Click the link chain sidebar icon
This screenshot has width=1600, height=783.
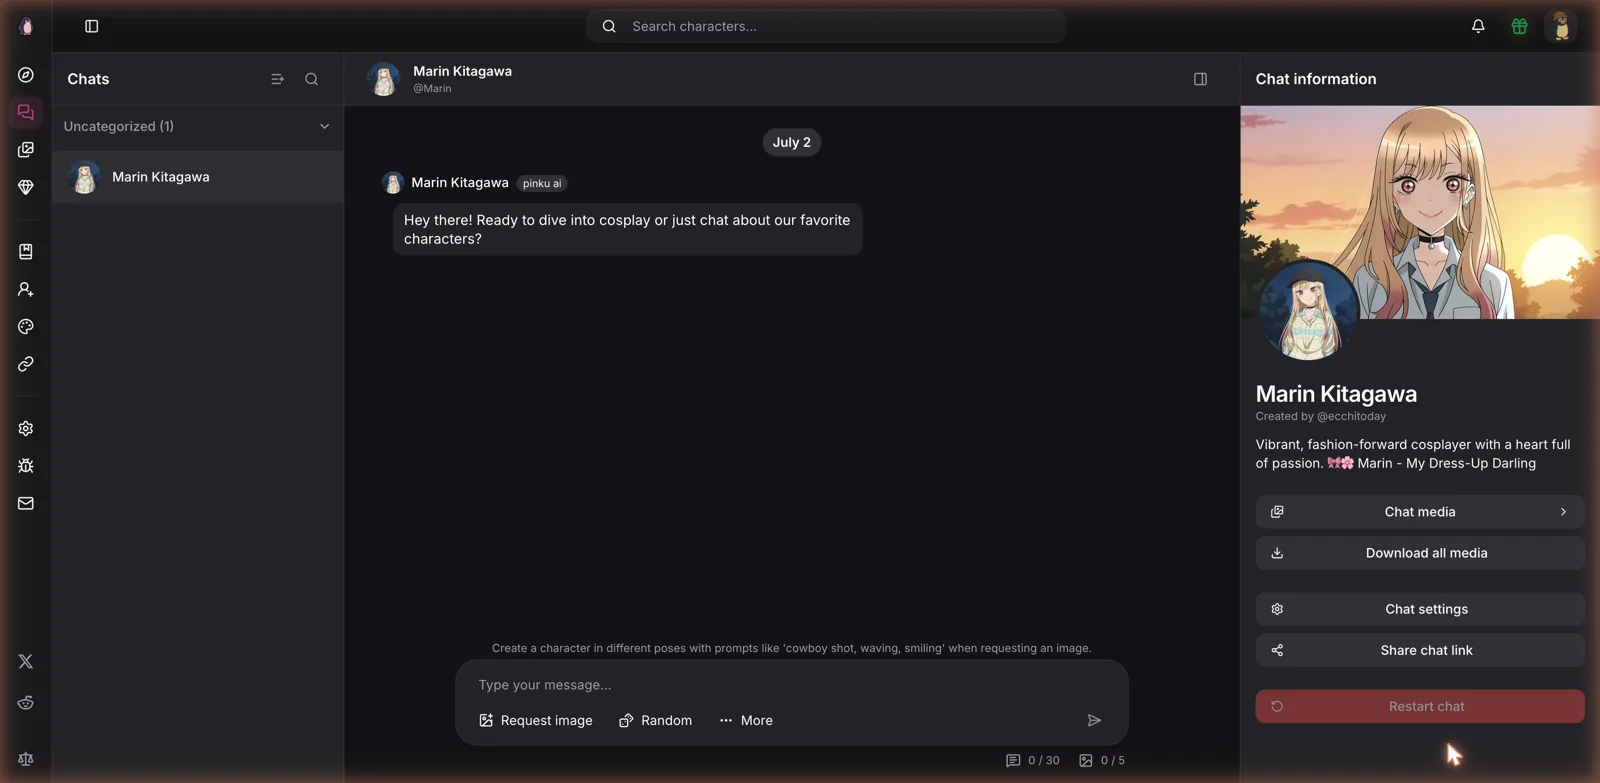26,364
